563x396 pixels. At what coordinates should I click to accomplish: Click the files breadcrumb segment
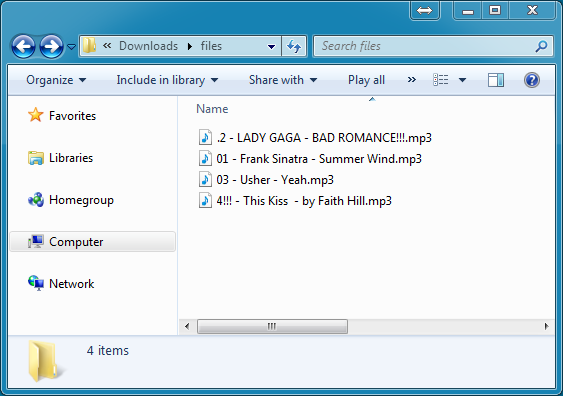tap(211, 46)
